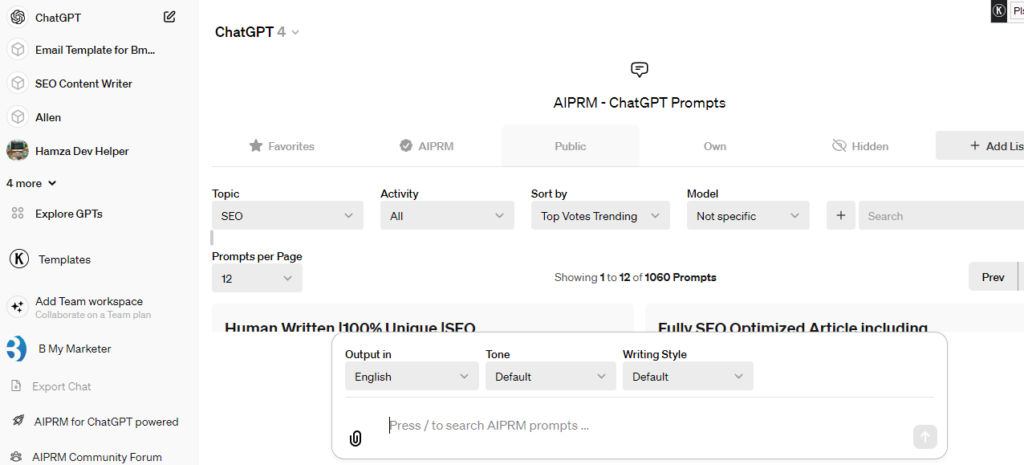This screenshot has width=1024, height=465.
Task: Click the Templates K icon in sidebar
Action: tap(18, 259)
